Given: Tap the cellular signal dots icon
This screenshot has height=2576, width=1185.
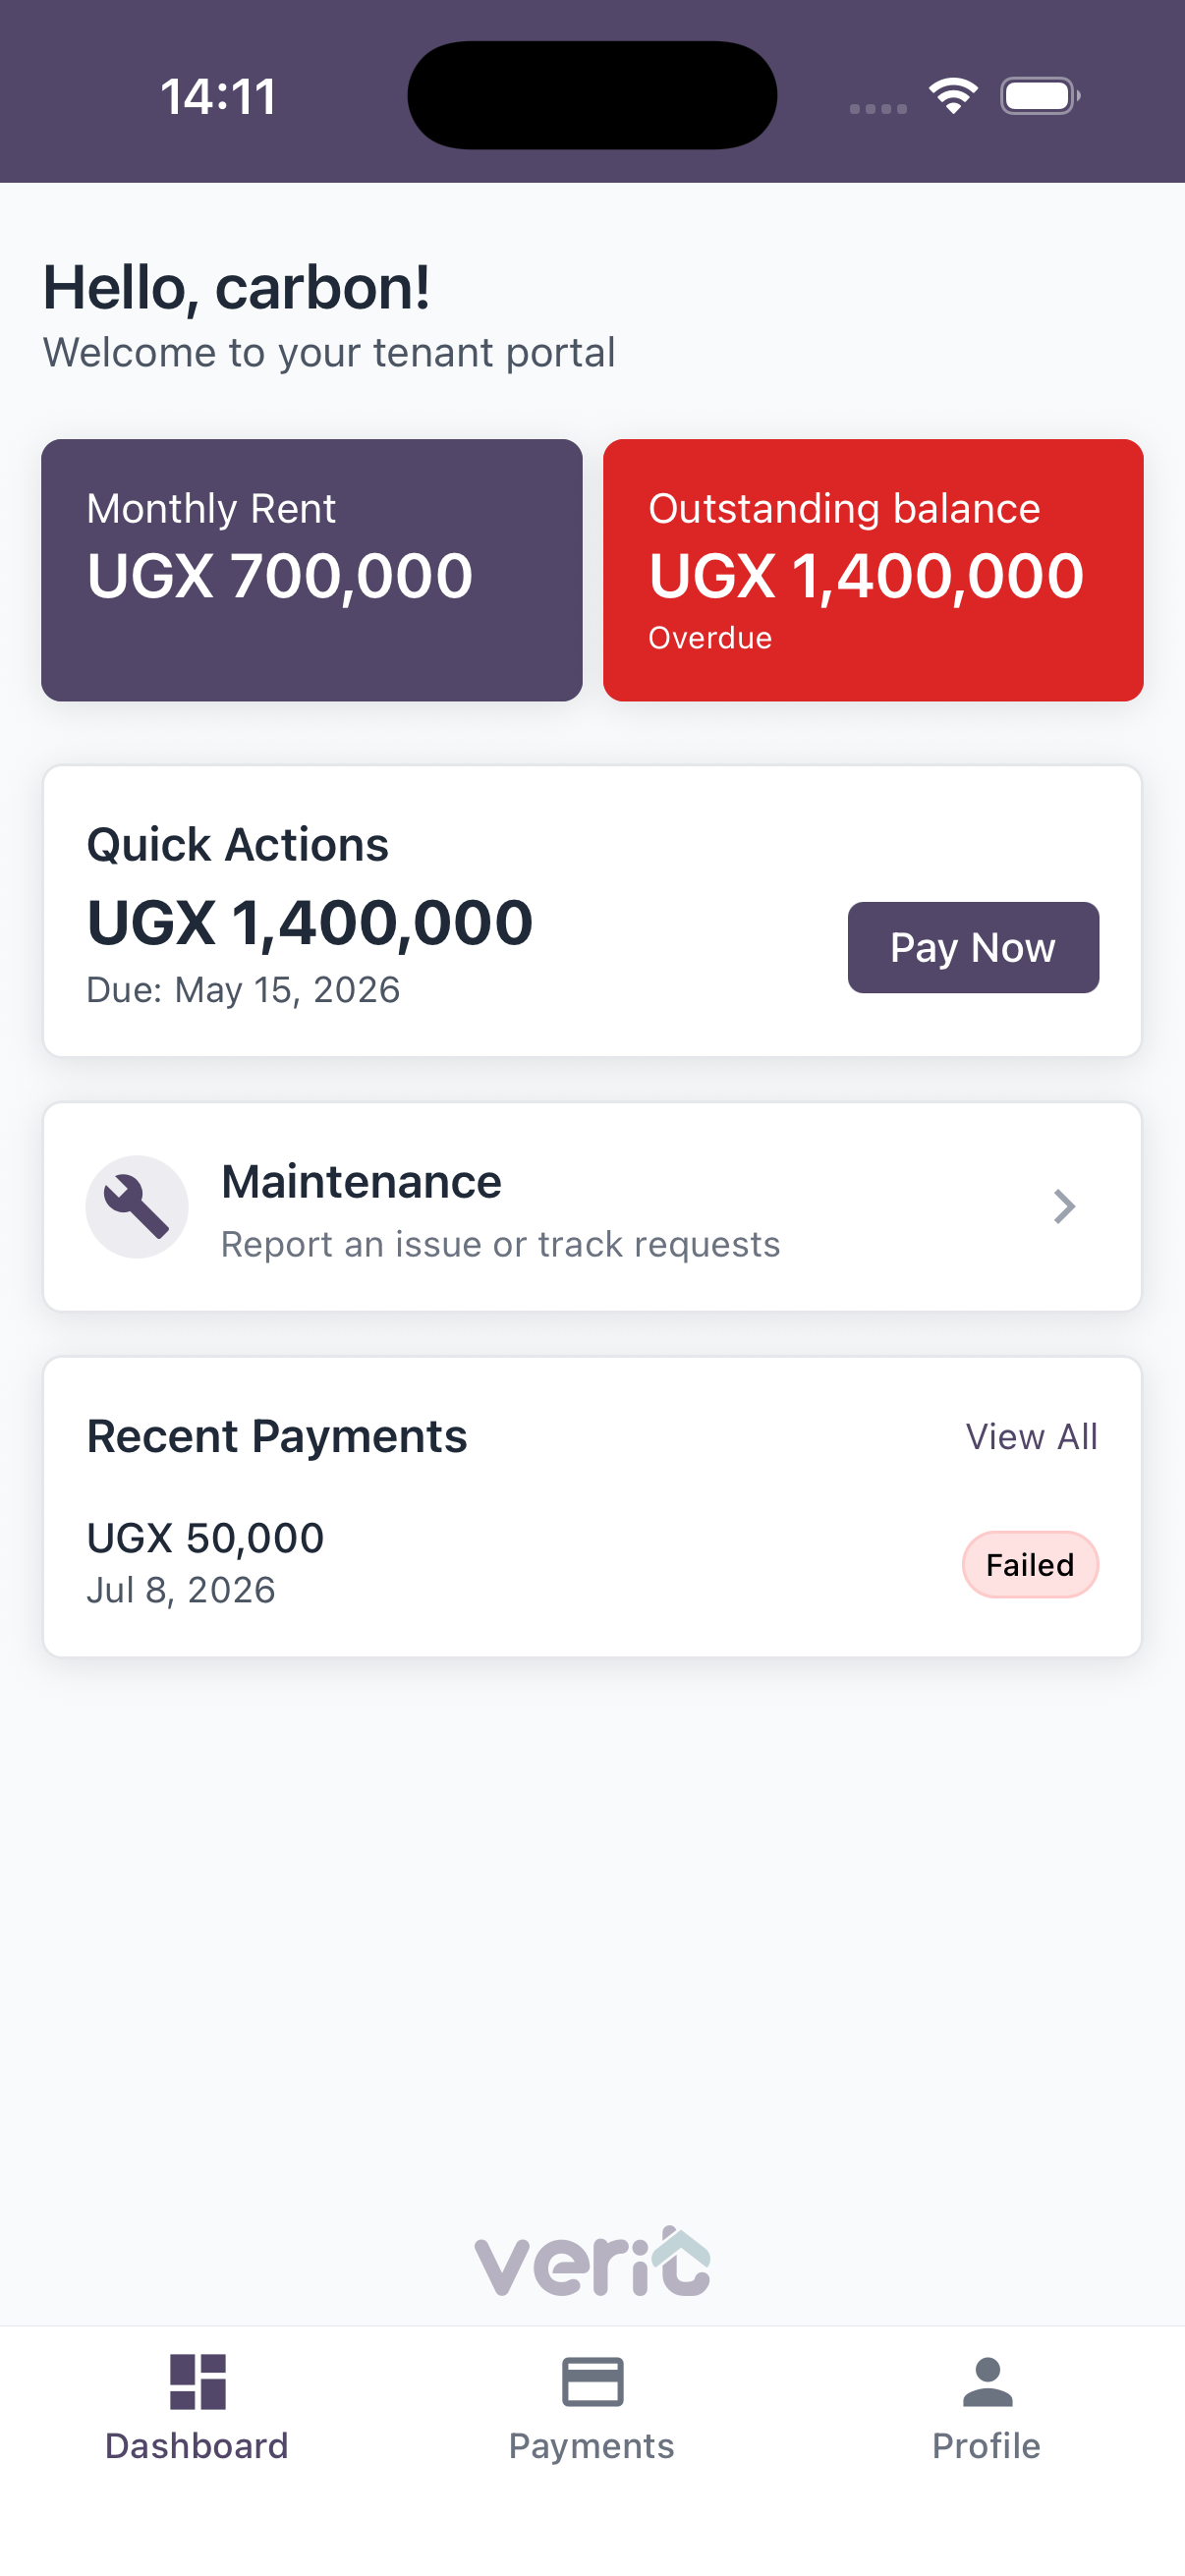Looking at the screenshot, I should point(878,108).
